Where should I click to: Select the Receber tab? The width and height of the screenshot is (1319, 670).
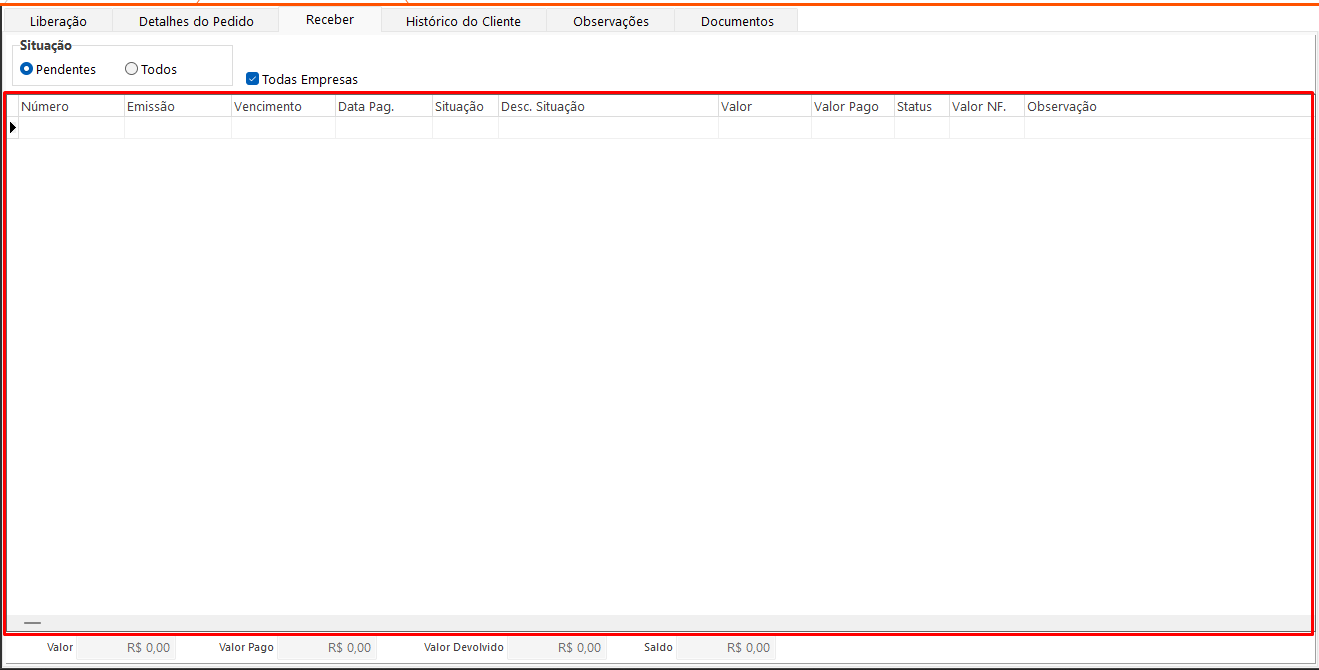[330, 20]
